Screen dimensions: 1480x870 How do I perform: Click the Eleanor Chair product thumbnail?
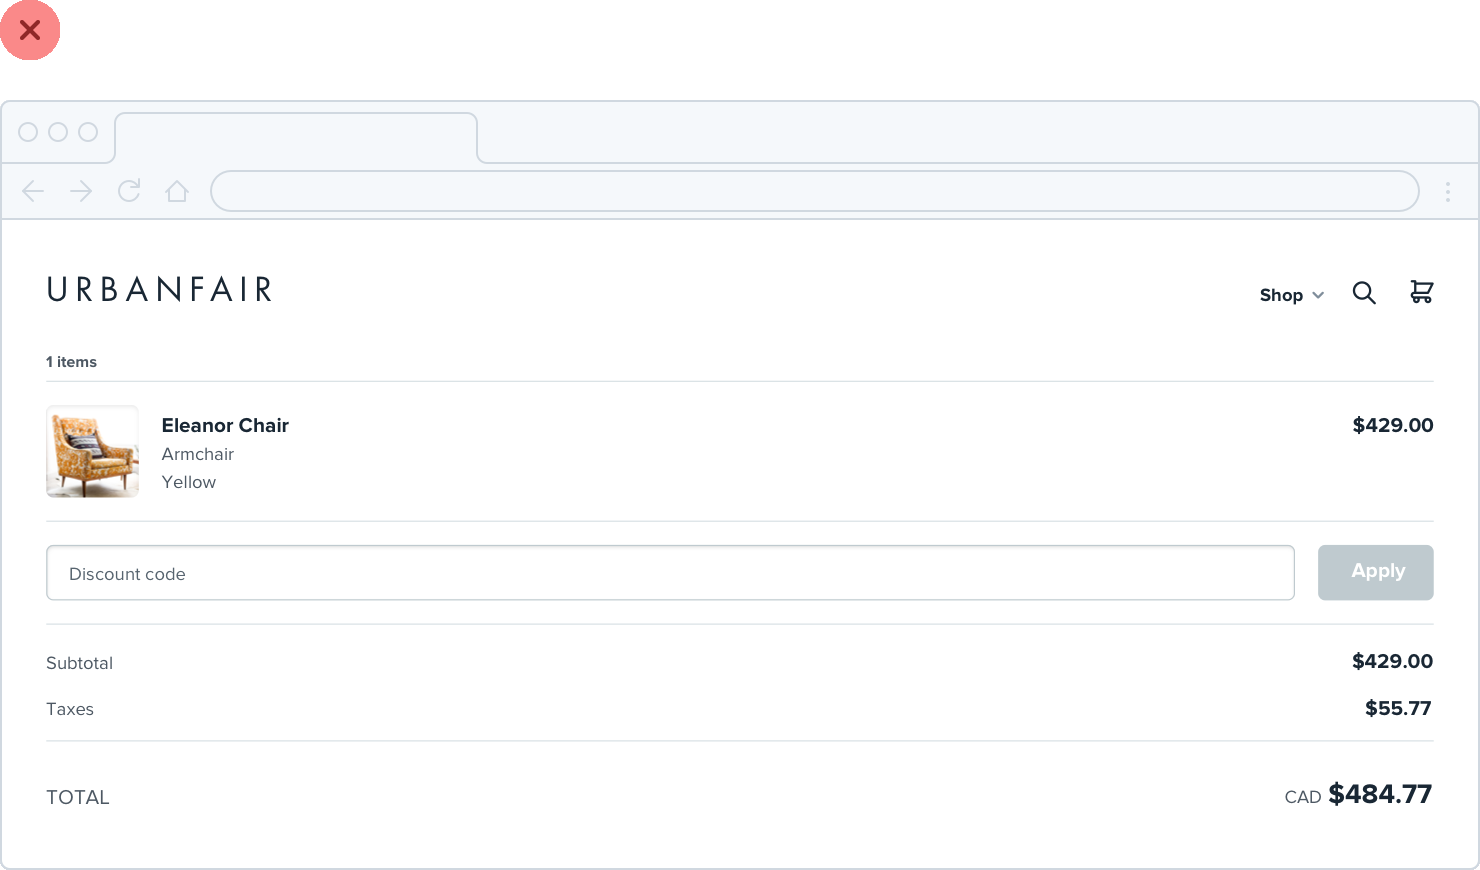92,451
